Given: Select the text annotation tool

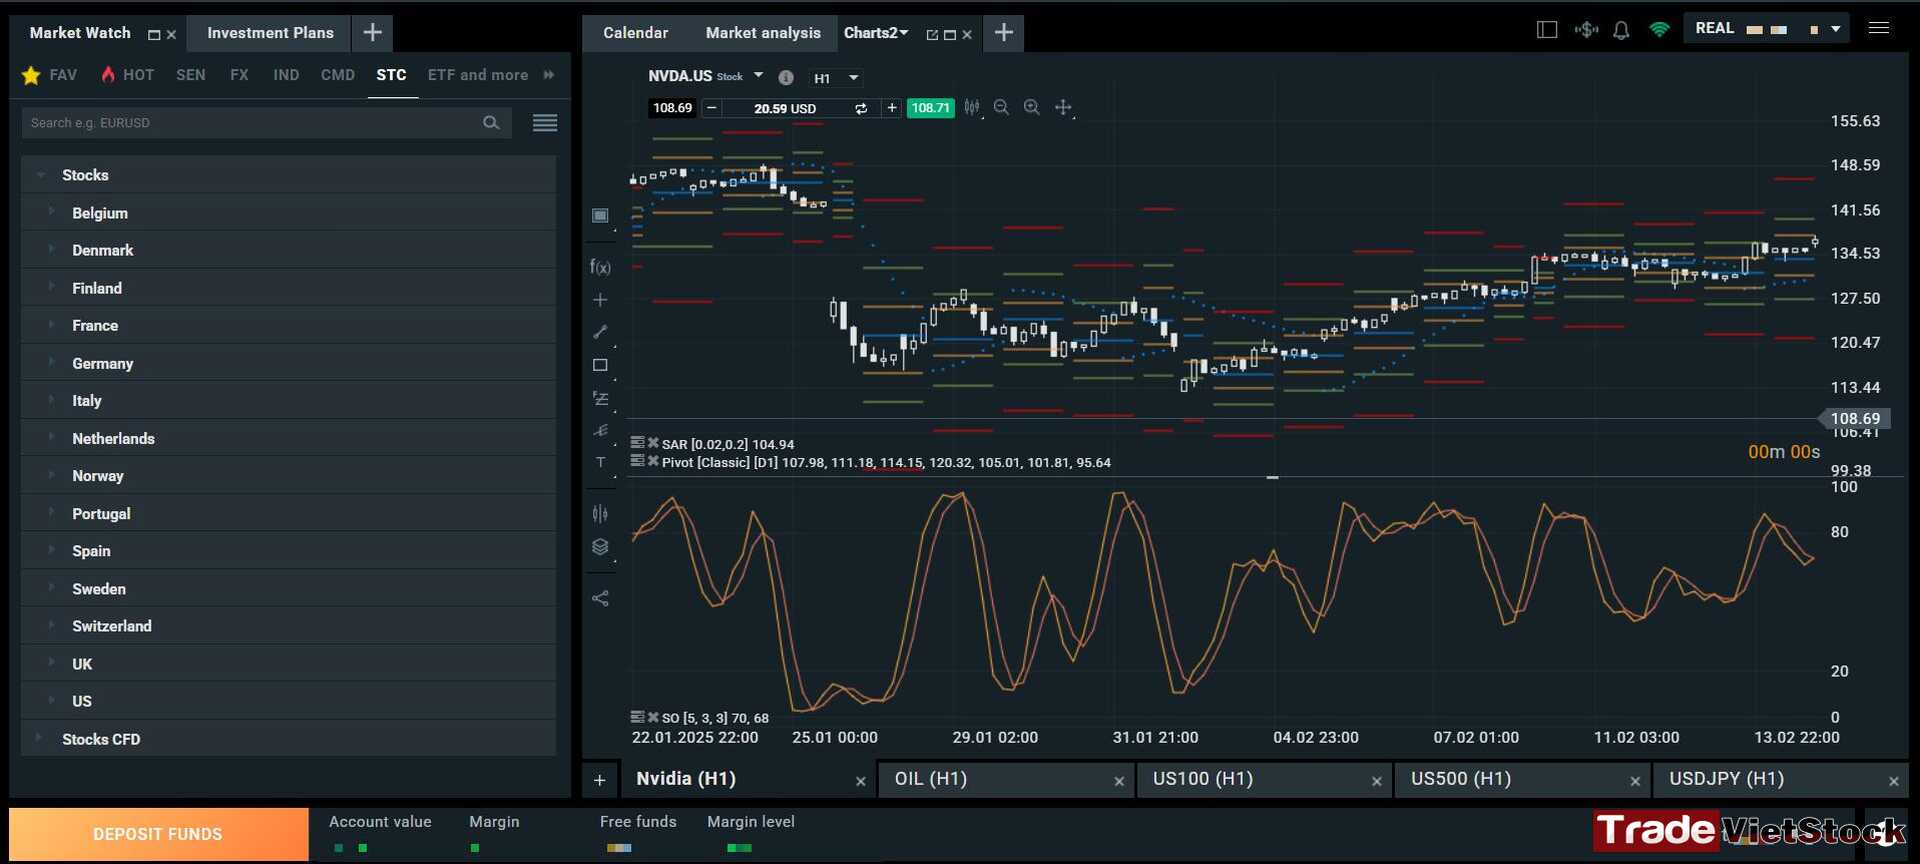Looking at the screenshot, I should pyautogui.click(x=600, y=462).
